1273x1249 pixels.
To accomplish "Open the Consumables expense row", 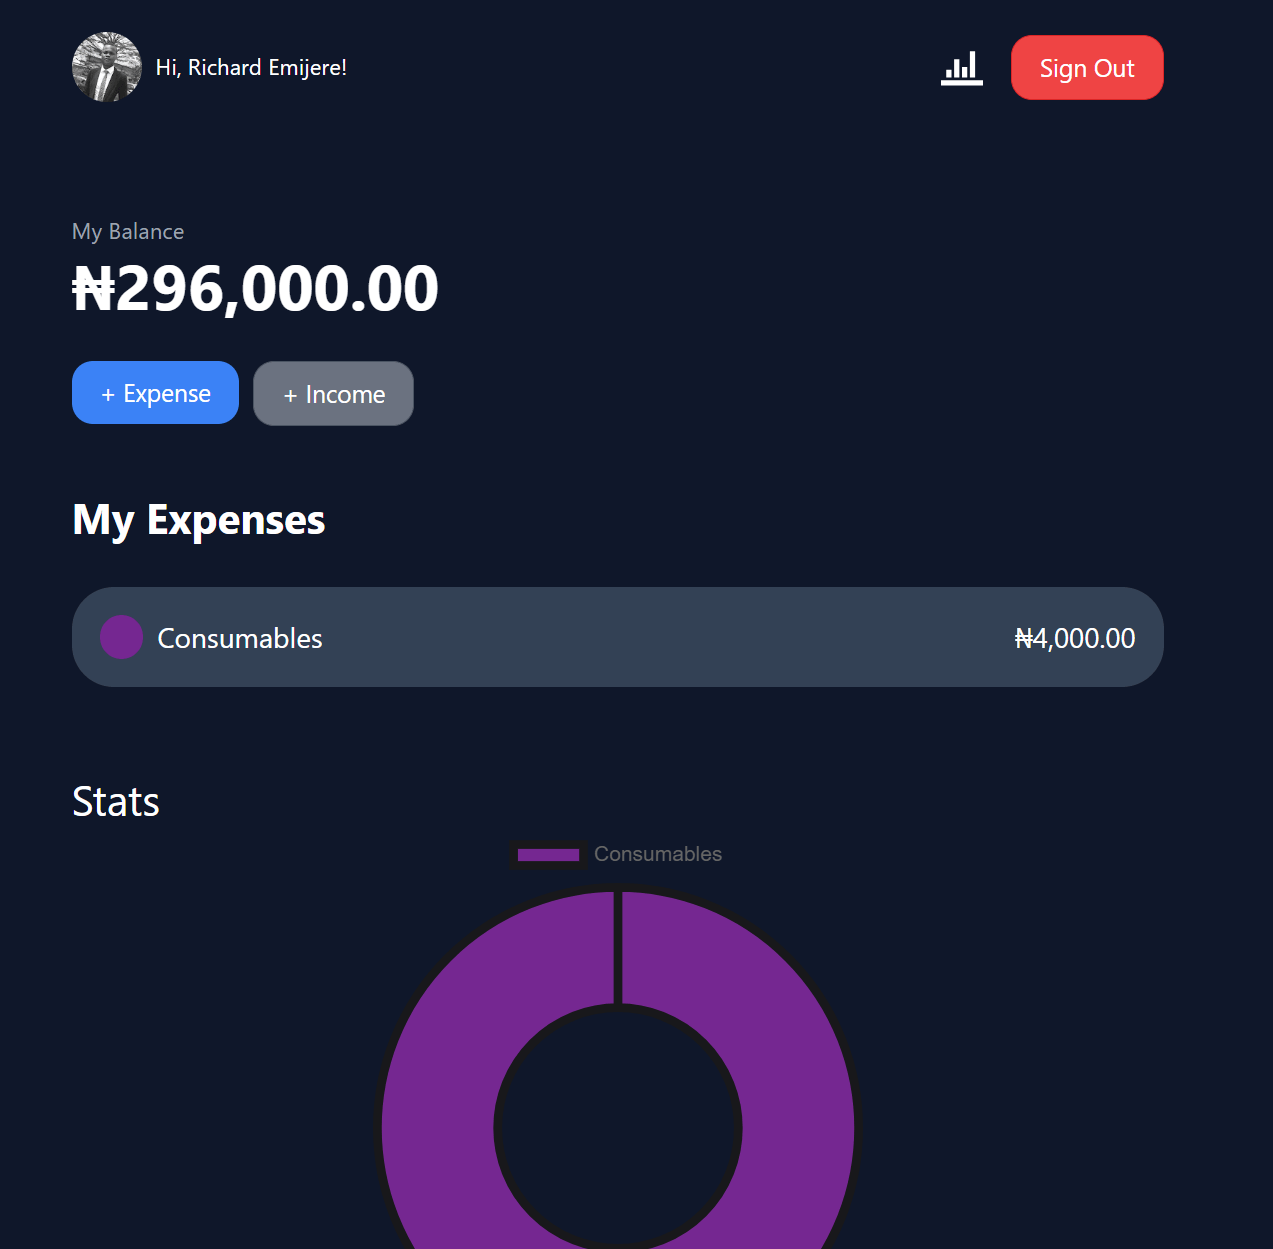I will click(617, 637).
